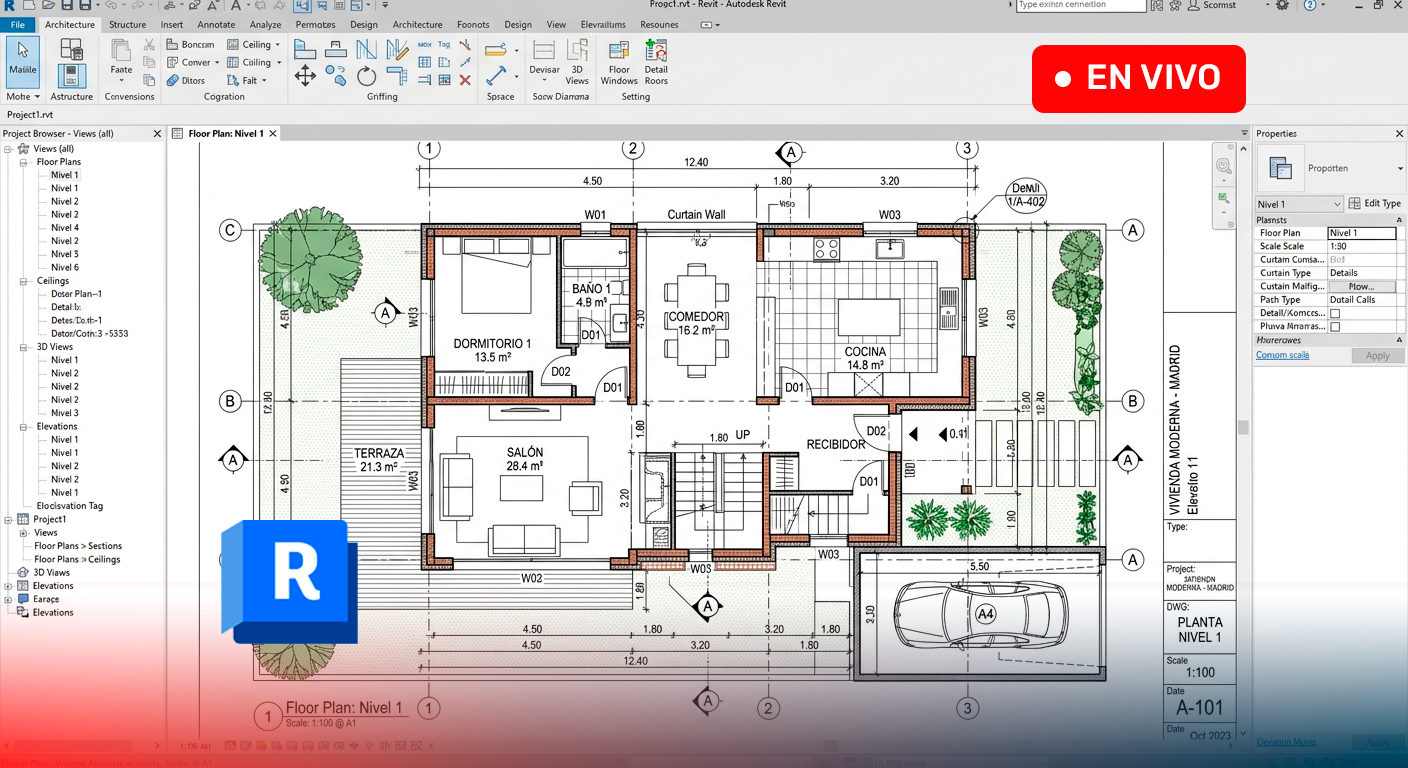
Task: Collapse the 3D Views tree node
Action: [x=23, y=347]
